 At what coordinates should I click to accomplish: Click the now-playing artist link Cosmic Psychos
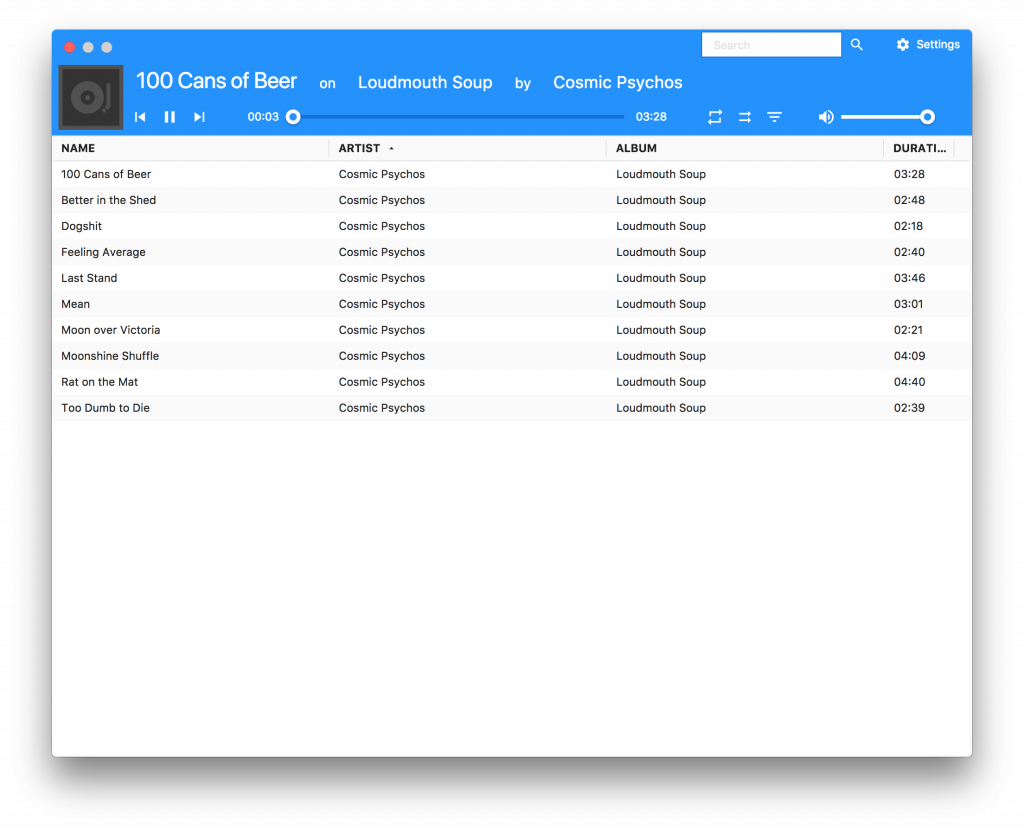pos(618,82)
